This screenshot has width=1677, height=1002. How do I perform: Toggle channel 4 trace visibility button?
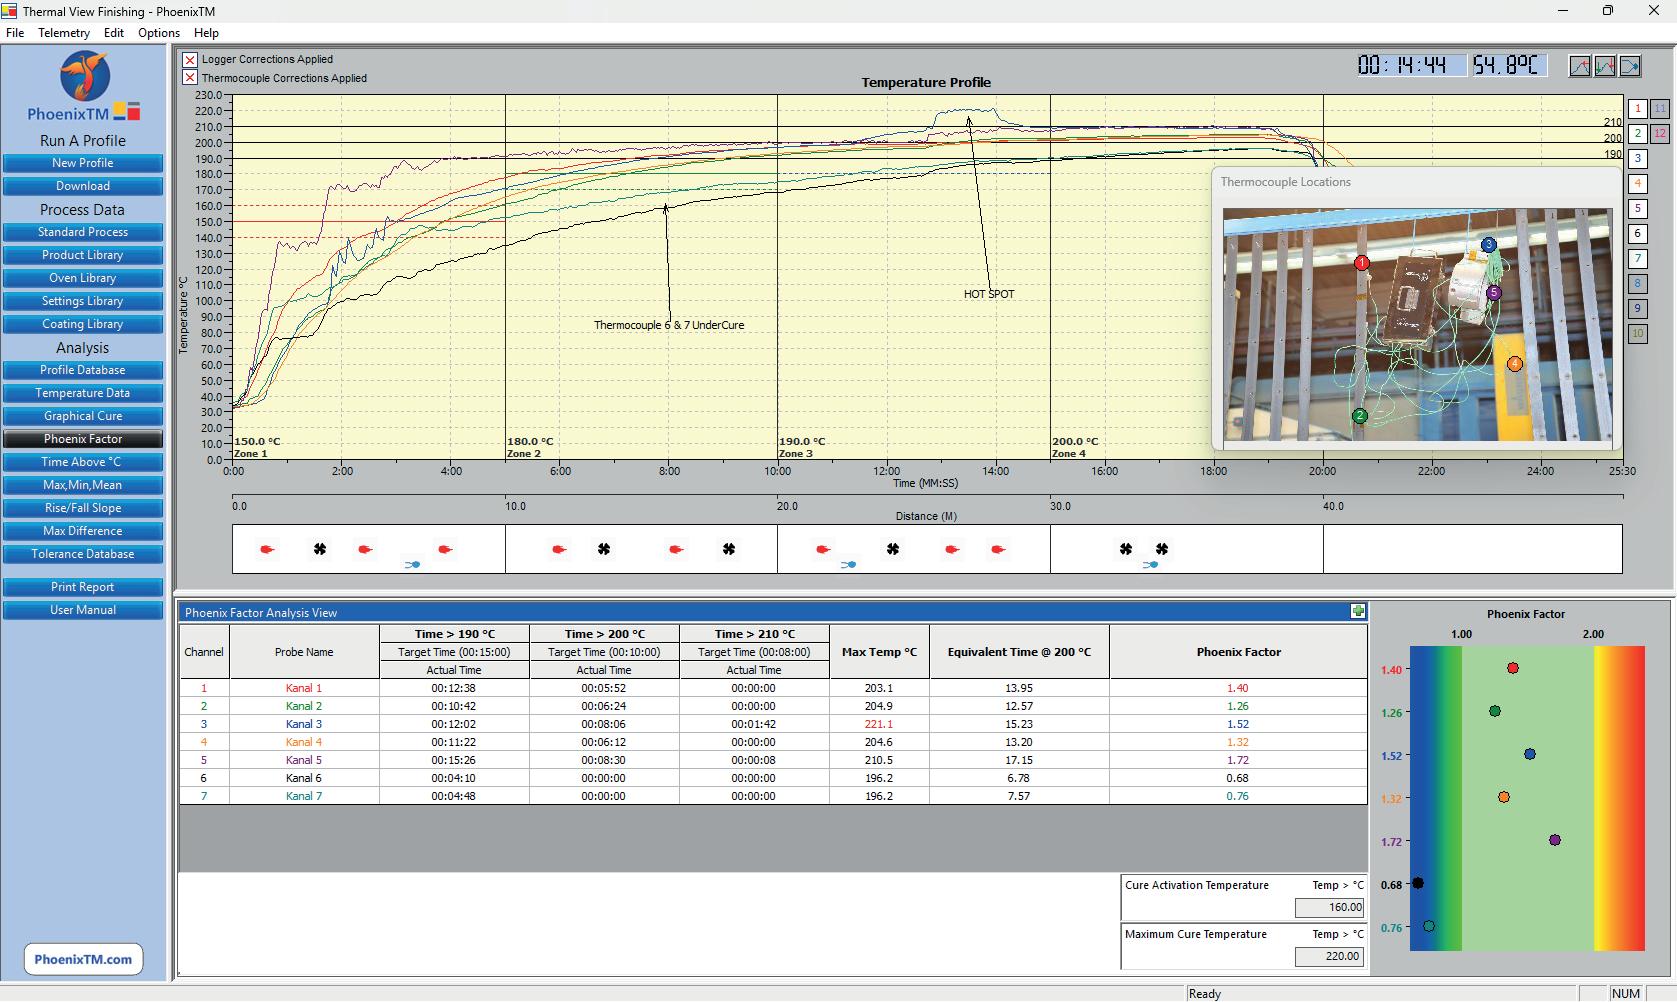tap(1637, 184)
